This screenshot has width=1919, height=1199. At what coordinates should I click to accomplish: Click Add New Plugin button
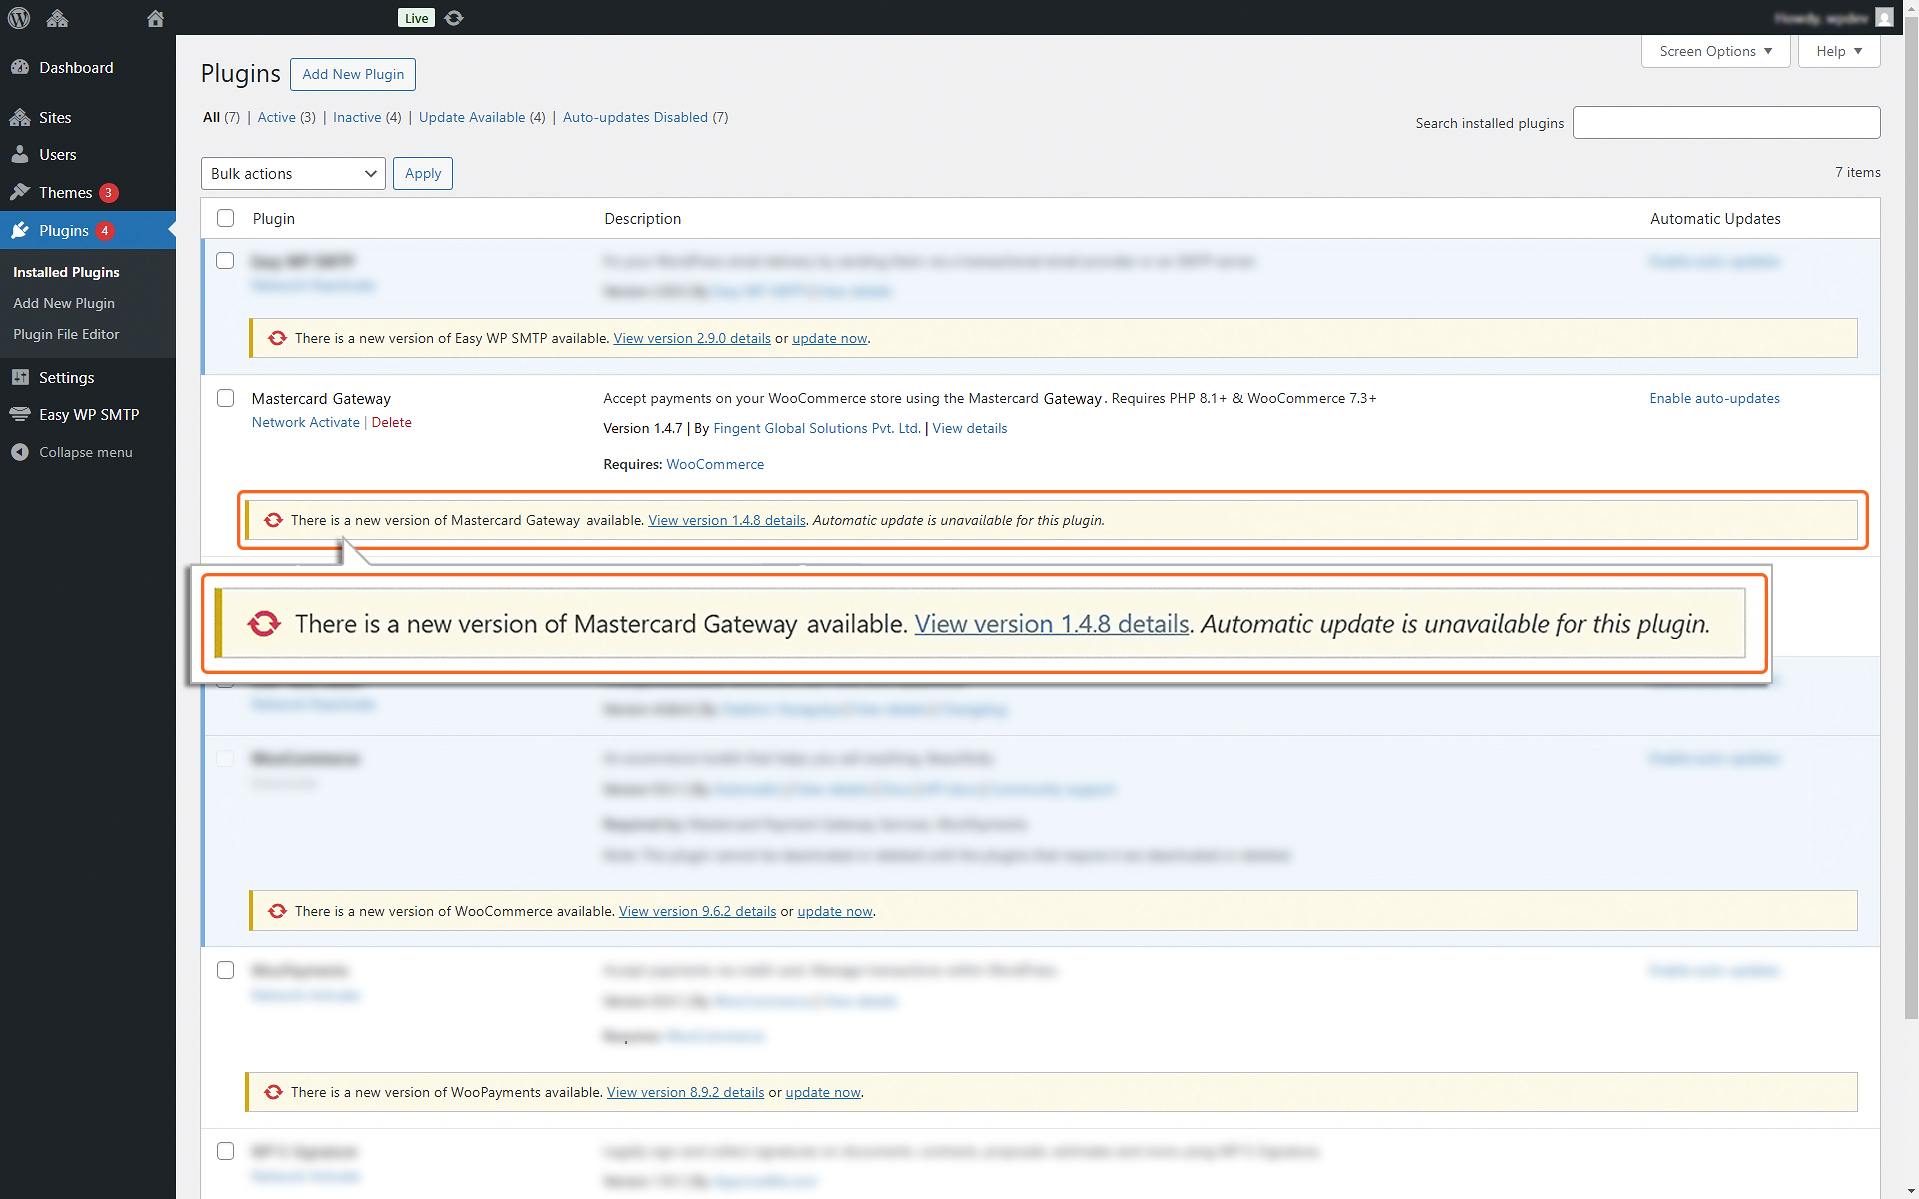tap(353, 74)
